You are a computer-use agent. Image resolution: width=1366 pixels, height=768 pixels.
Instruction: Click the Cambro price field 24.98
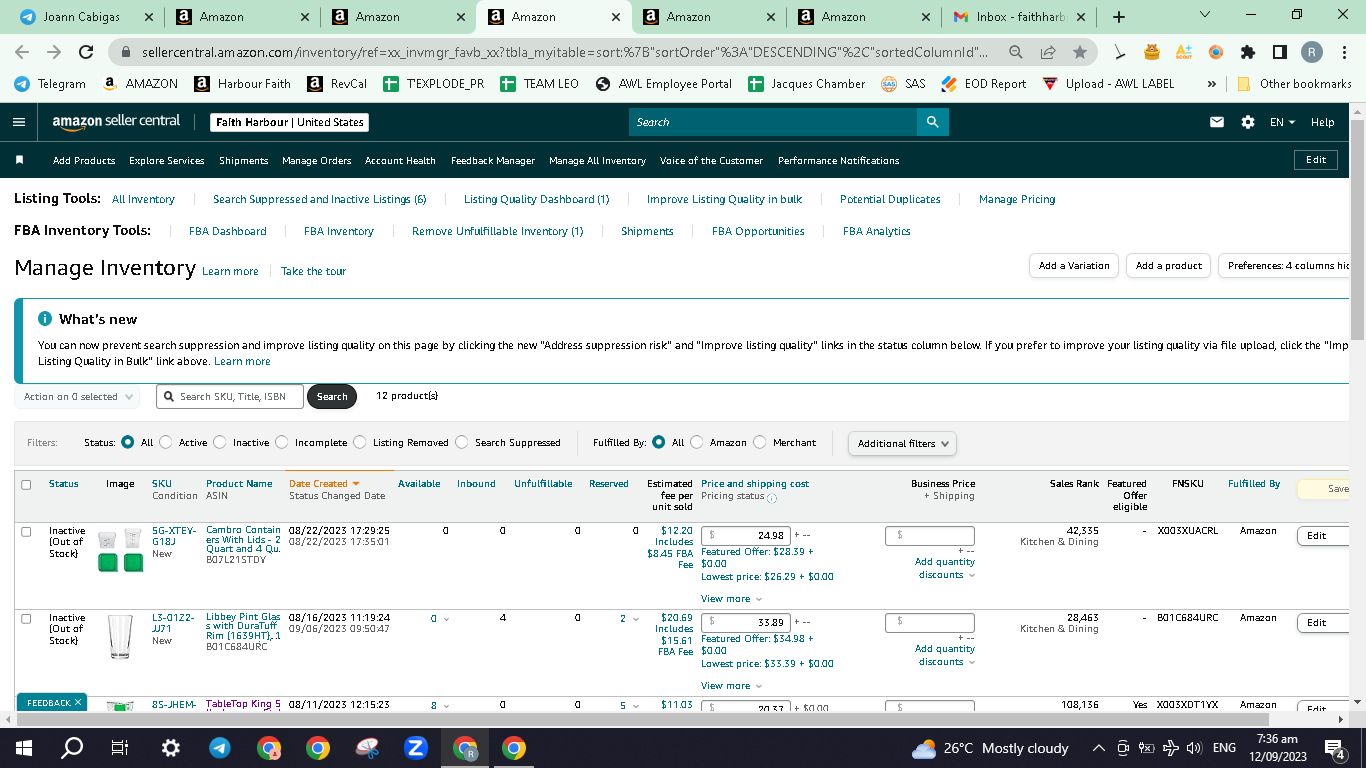(746, 536)
